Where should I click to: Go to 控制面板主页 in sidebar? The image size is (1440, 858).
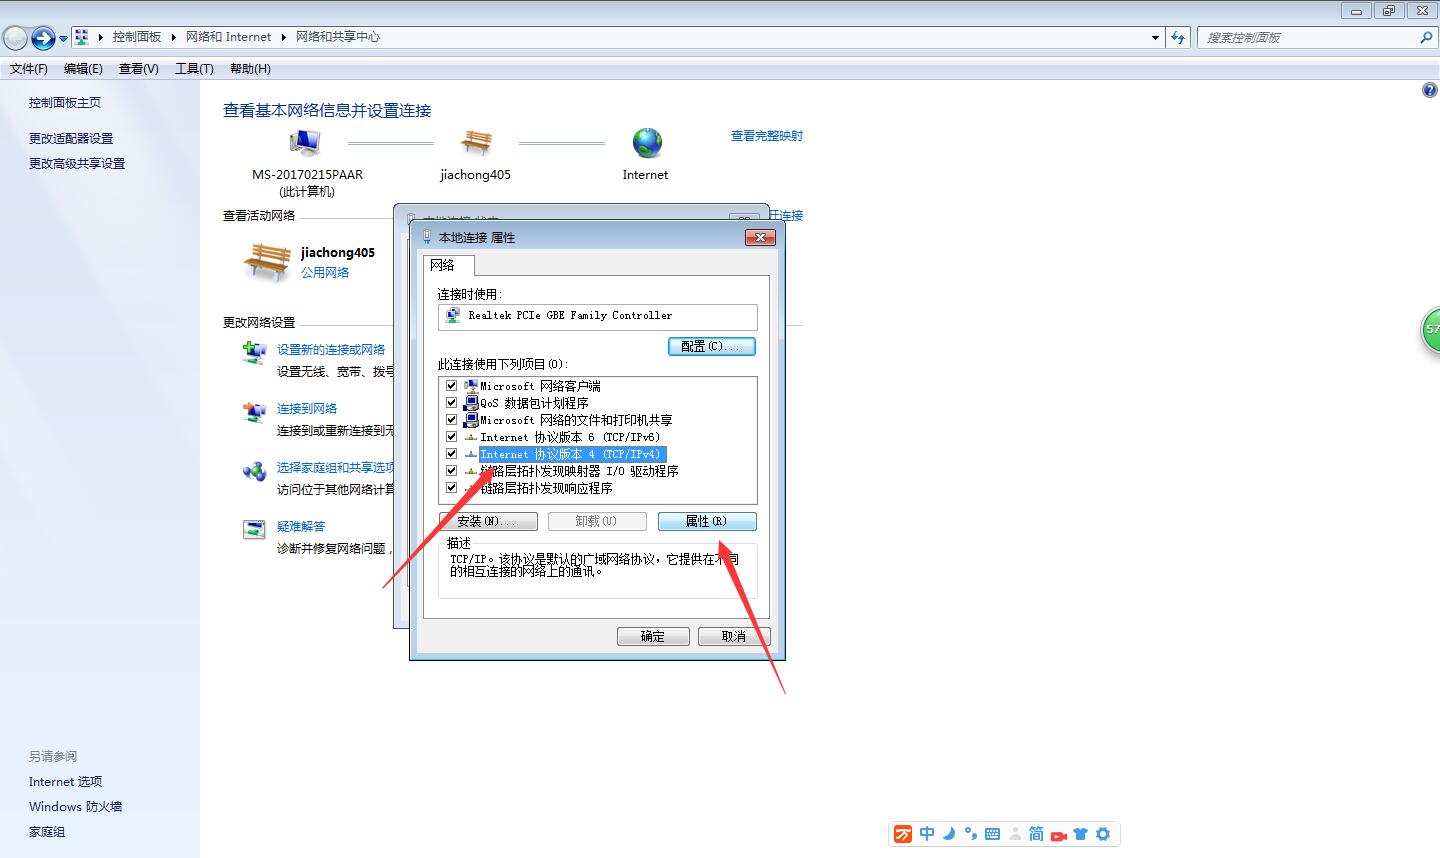(65, 103)
